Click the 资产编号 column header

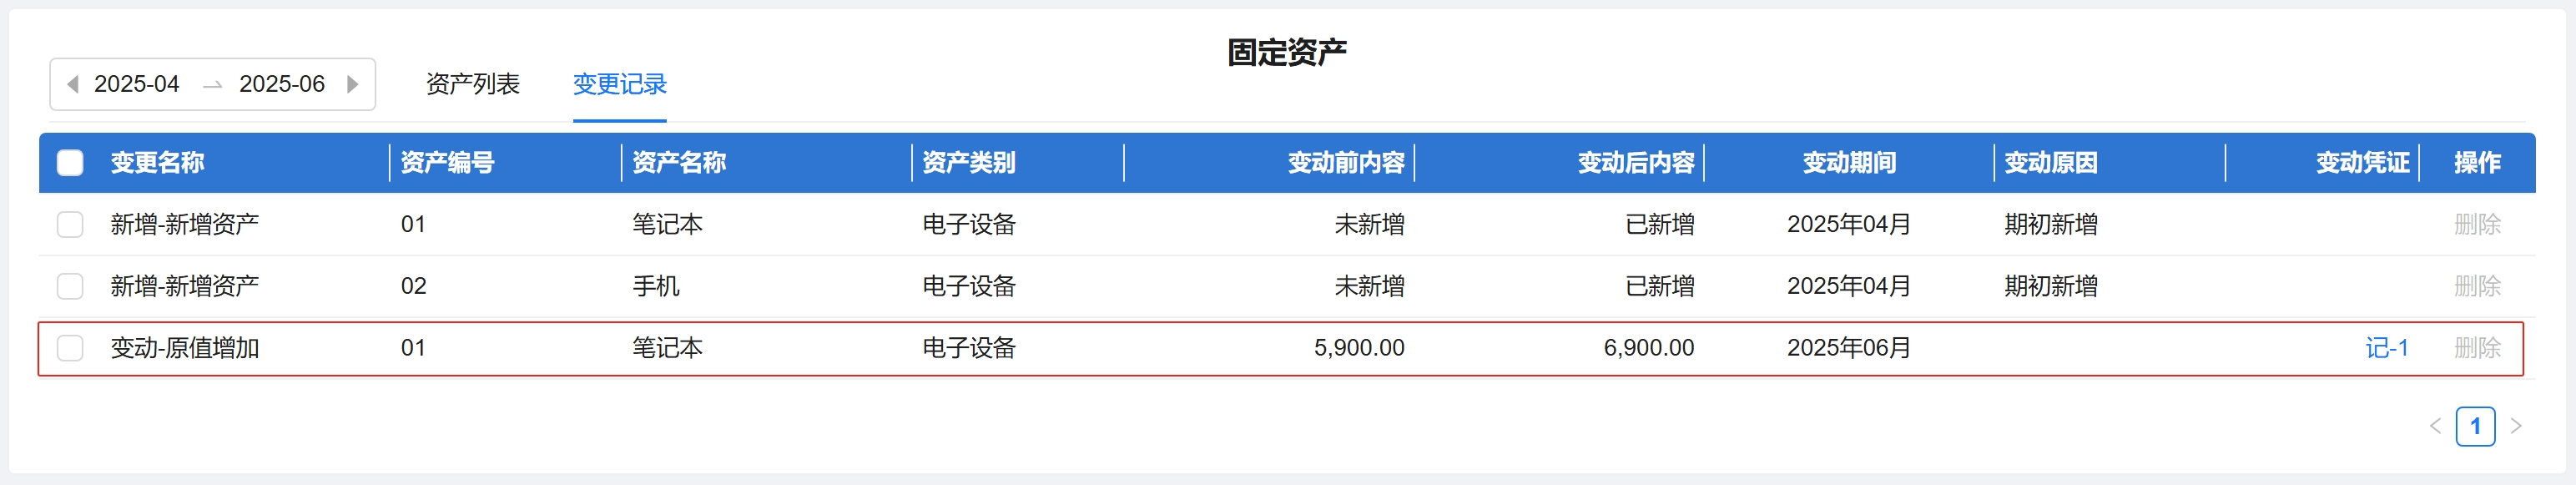[447, 162]
